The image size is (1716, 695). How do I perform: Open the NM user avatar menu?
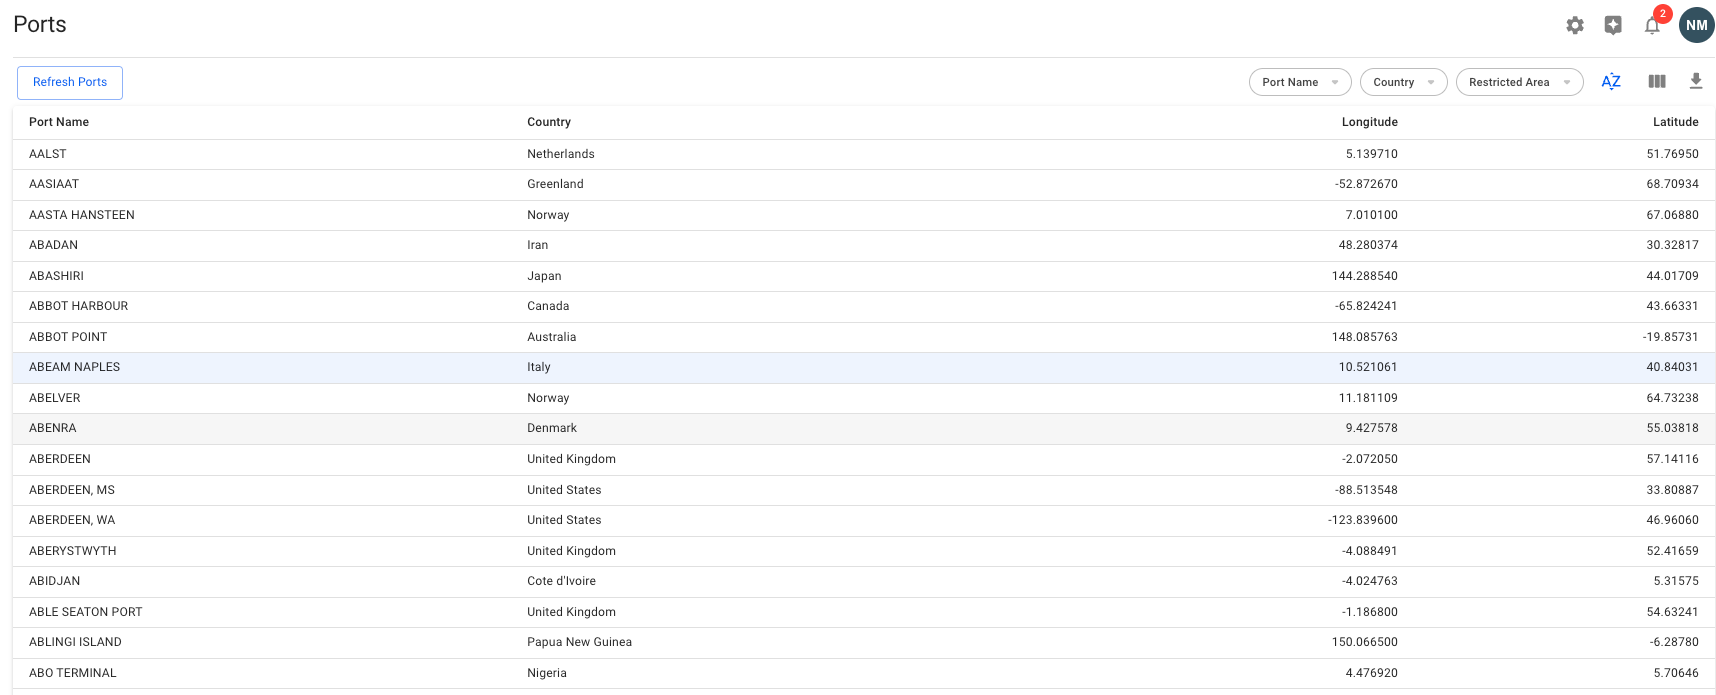(x=1696, y=26)
